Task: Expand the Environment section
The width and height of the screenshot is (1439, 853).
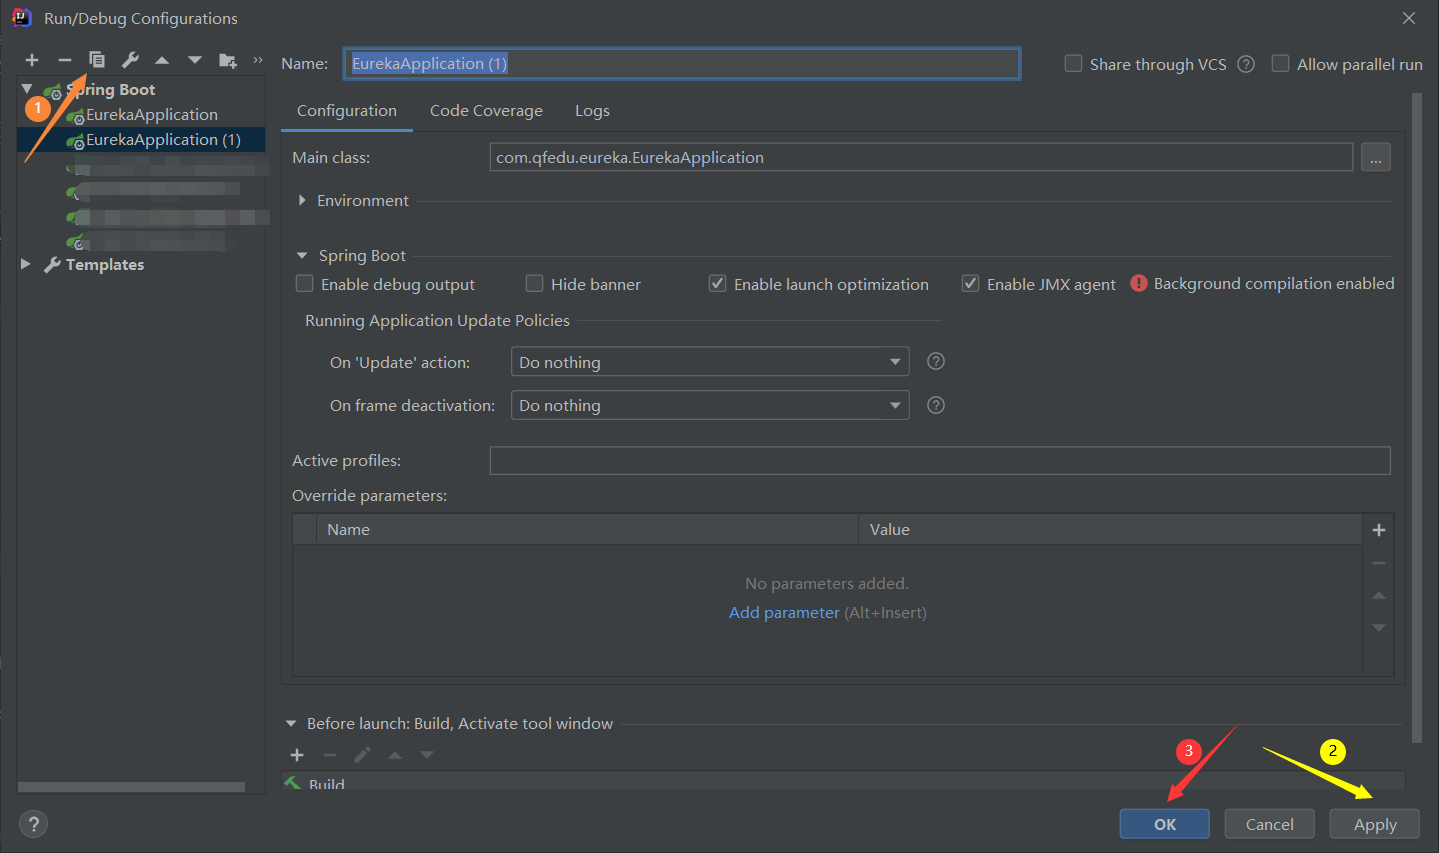Action: click(302, 200)
